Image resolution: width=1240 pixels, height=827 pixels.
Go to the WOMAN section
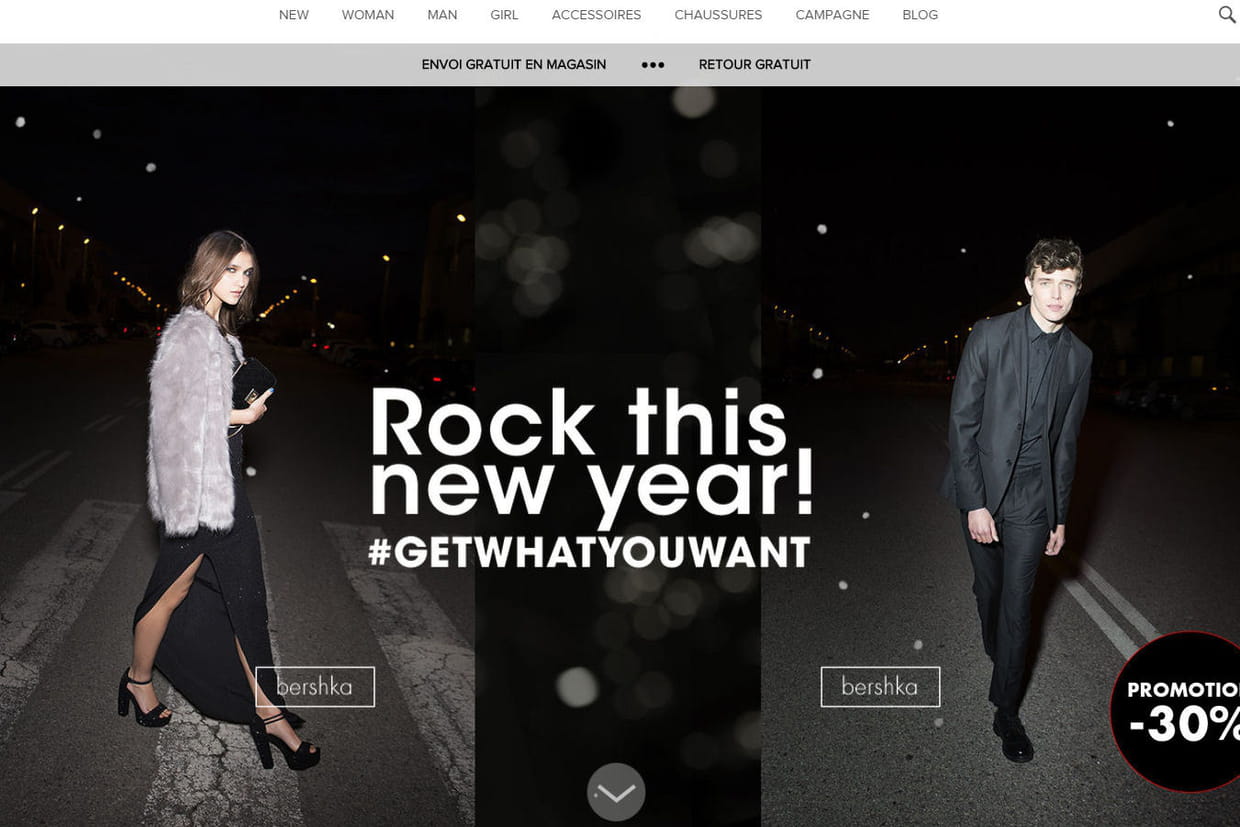368,15
